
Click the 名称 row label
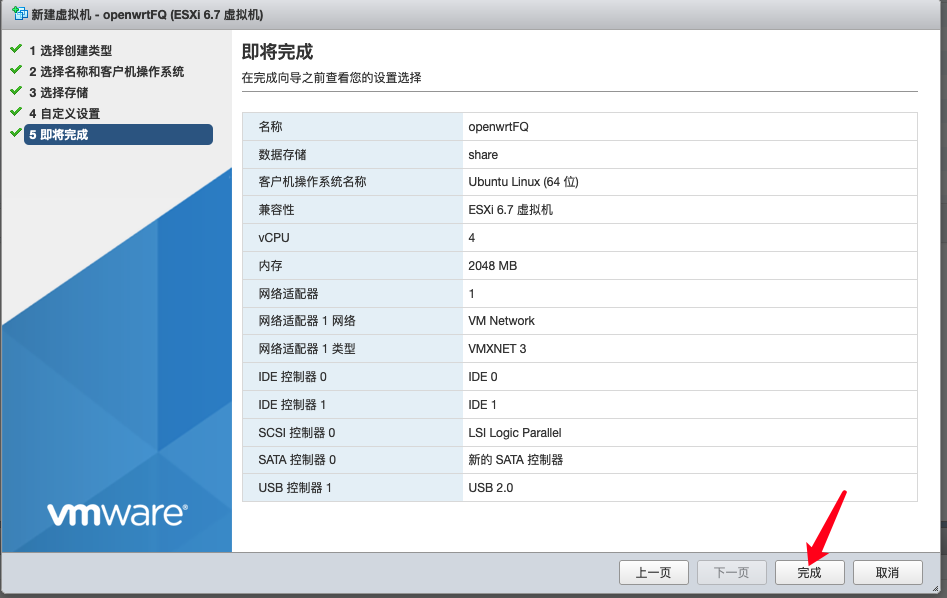tap(270, 127)
